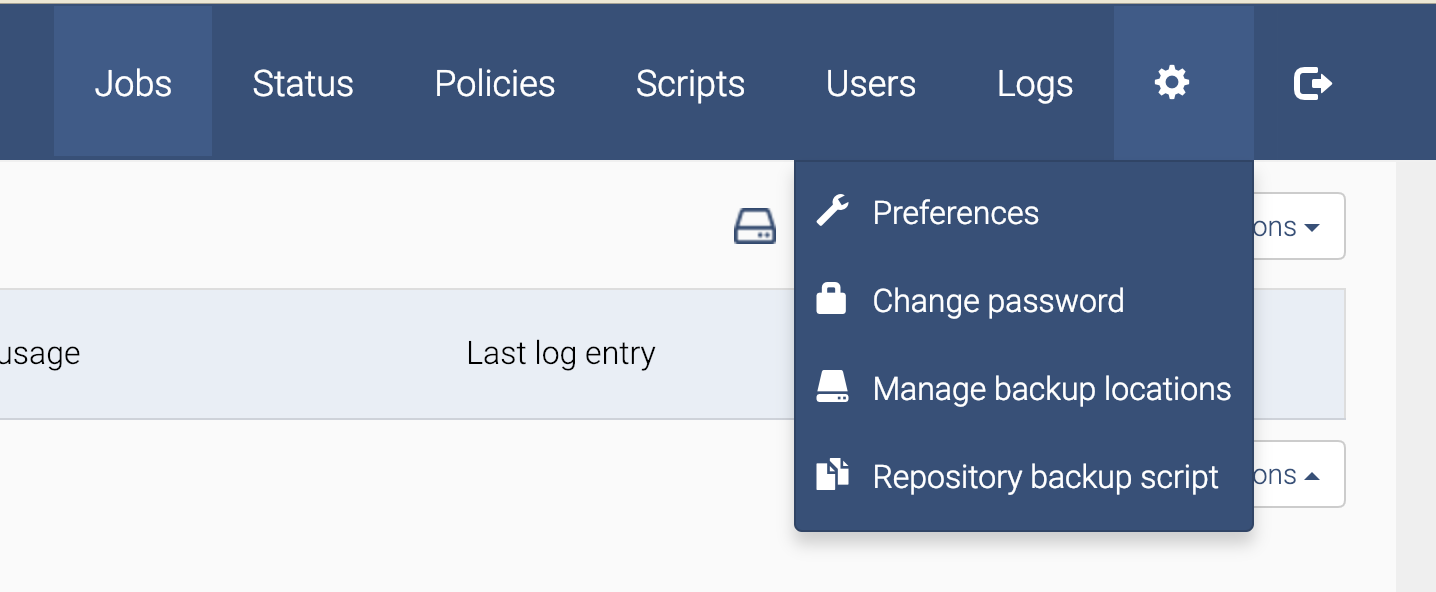Choose the Change password menu entry
Screen dimensions: 1436x592
pos(998,301)
